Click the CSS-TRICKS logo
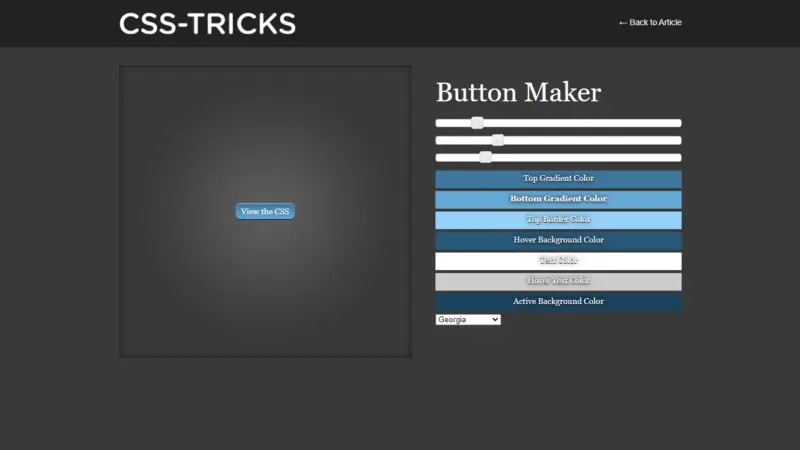The image size is (800, 450). coord(207,23)
